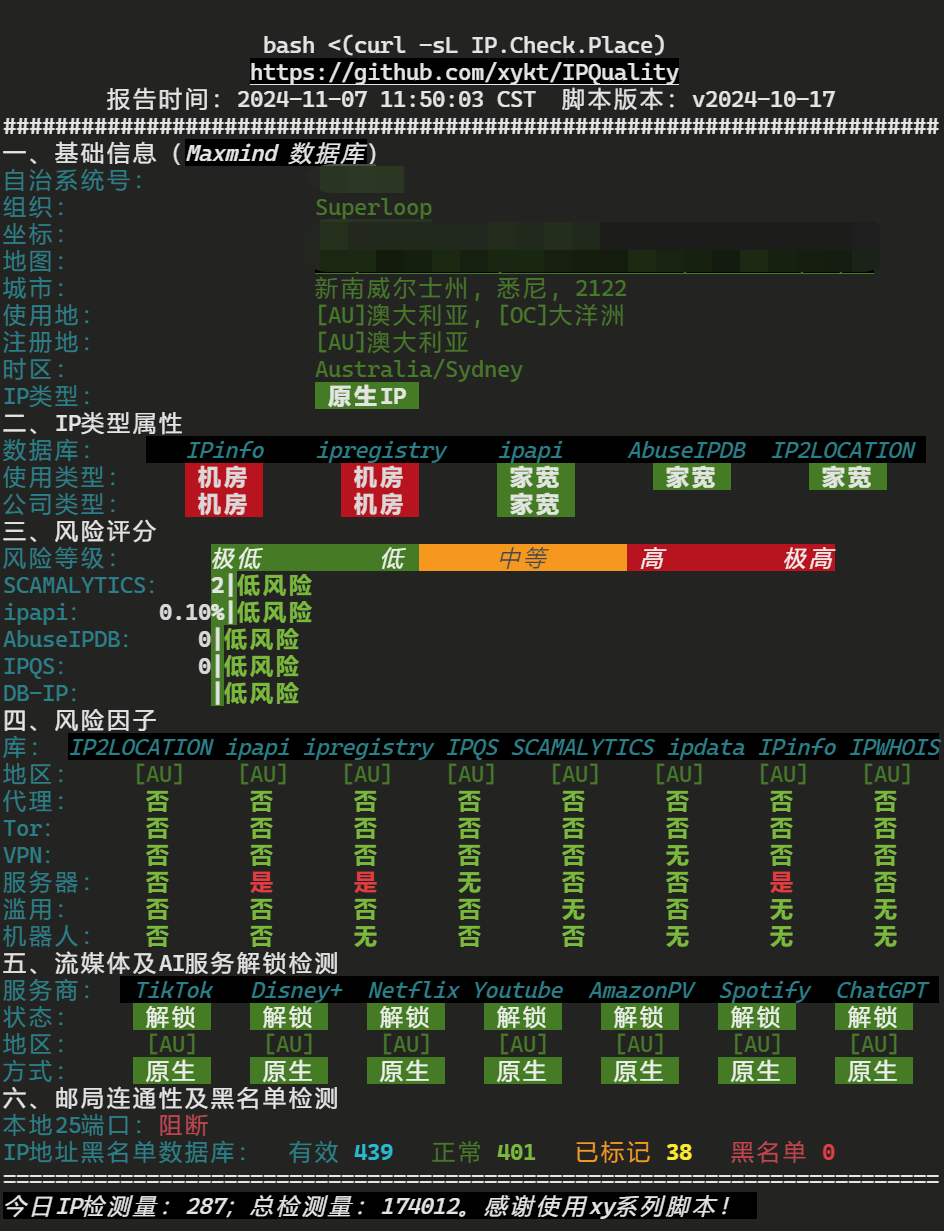This screenshot has width=944, height=1231.
Task: Click the ipapi score 0.10%|低风险
Action: click(236, 612)
